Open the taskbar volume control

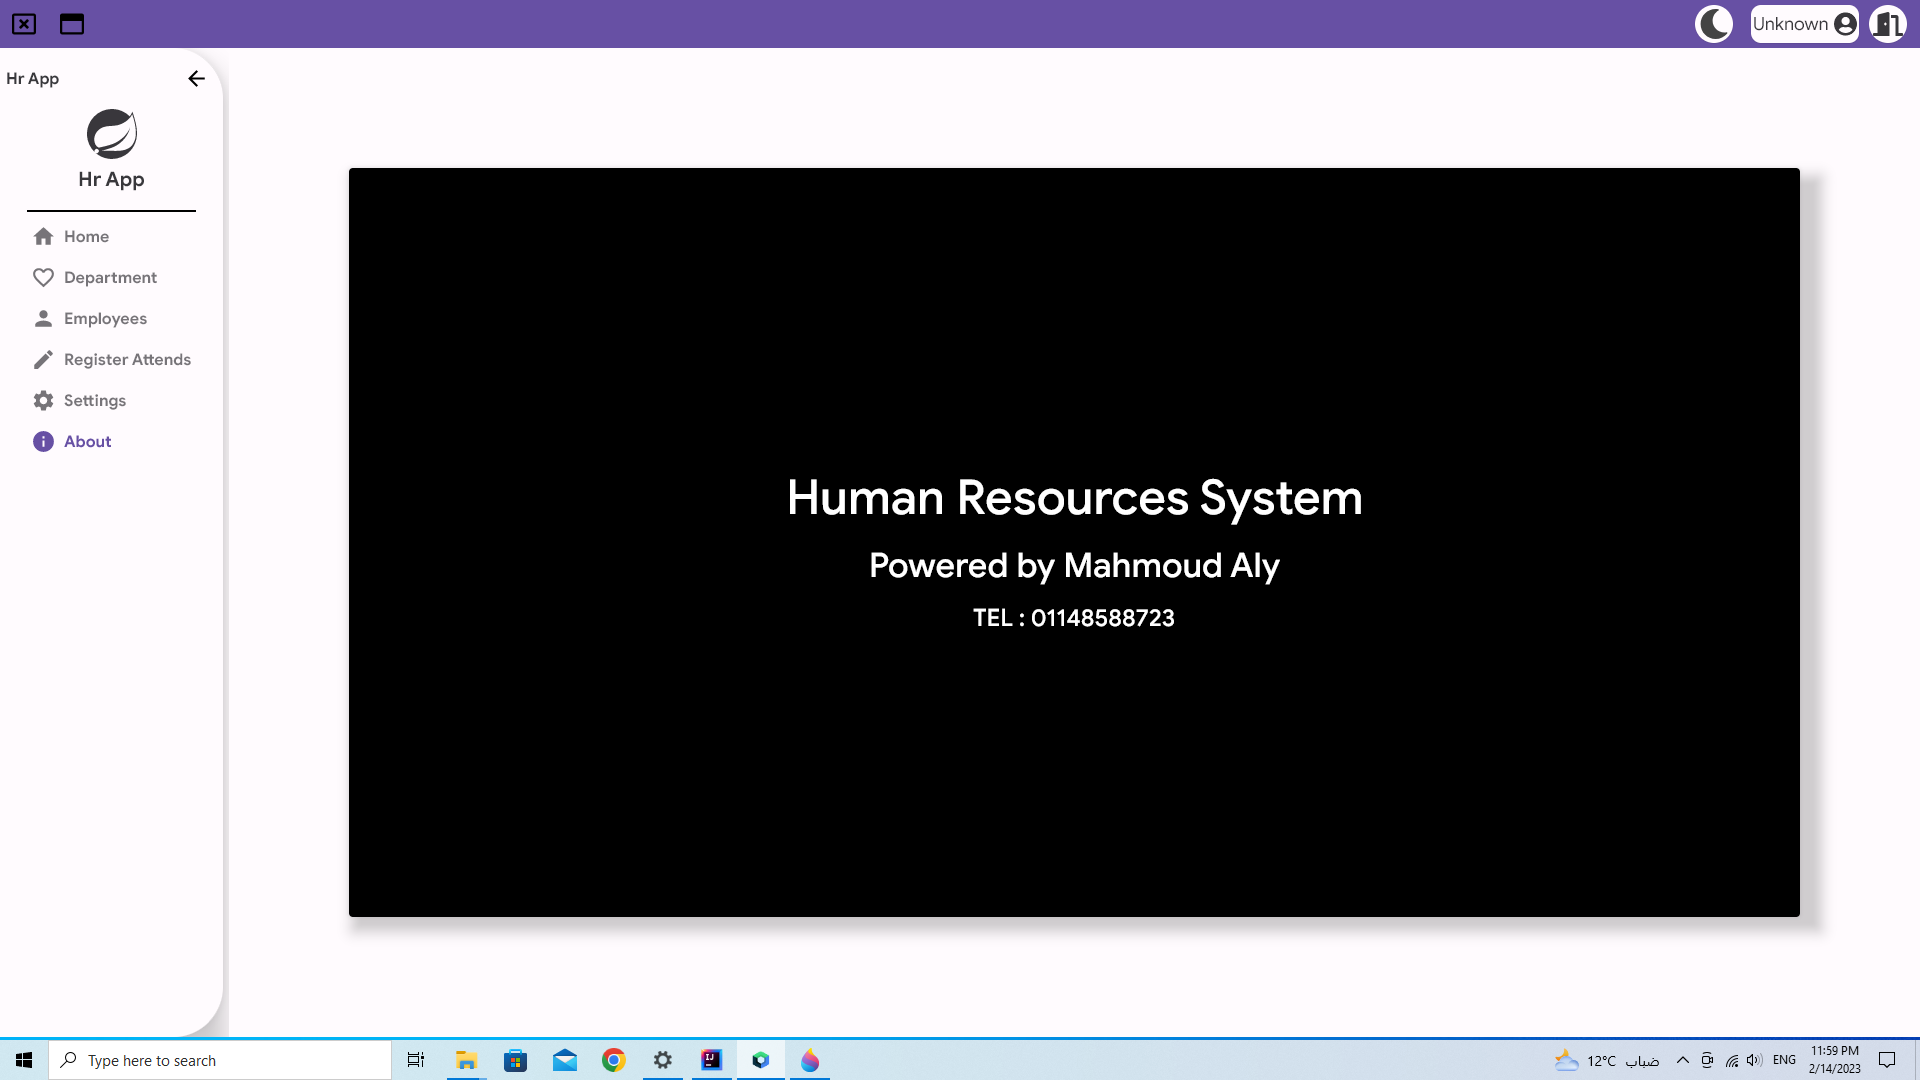(1754, 1060)
